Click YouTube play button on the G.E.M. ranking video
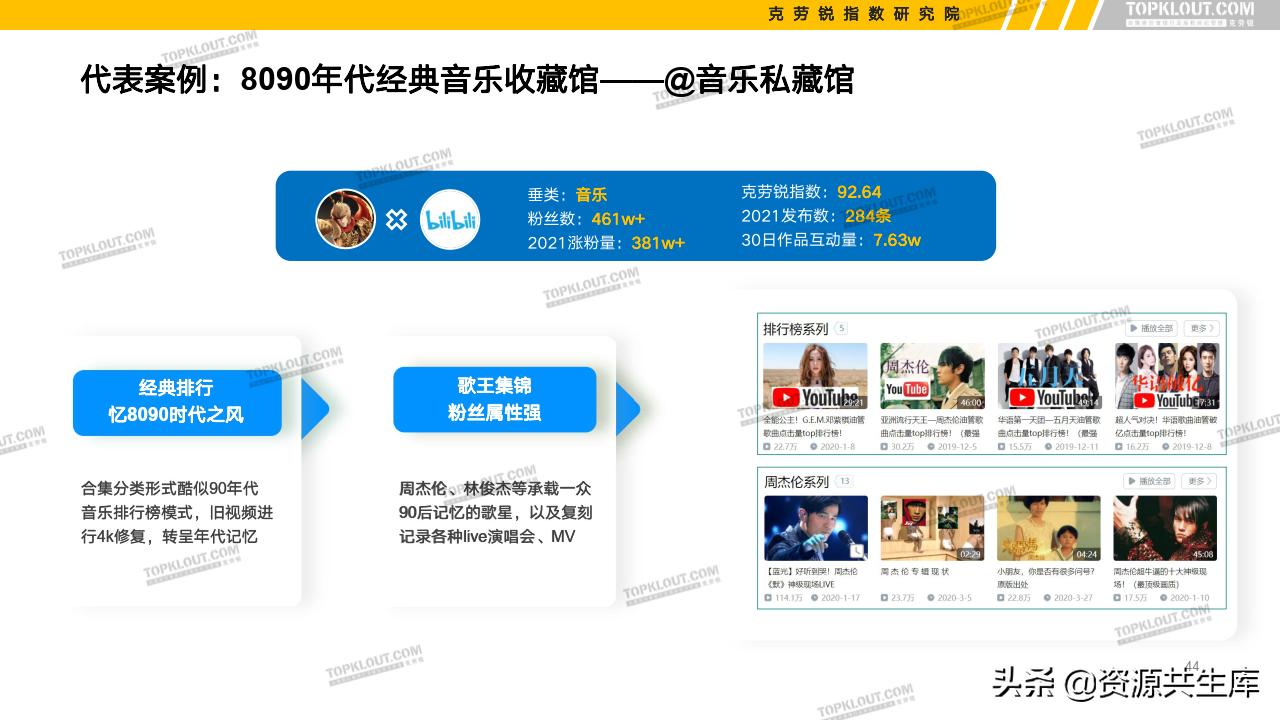This screenshot has height=720, width=1280. pyautogui.click(x=786, y=396)
